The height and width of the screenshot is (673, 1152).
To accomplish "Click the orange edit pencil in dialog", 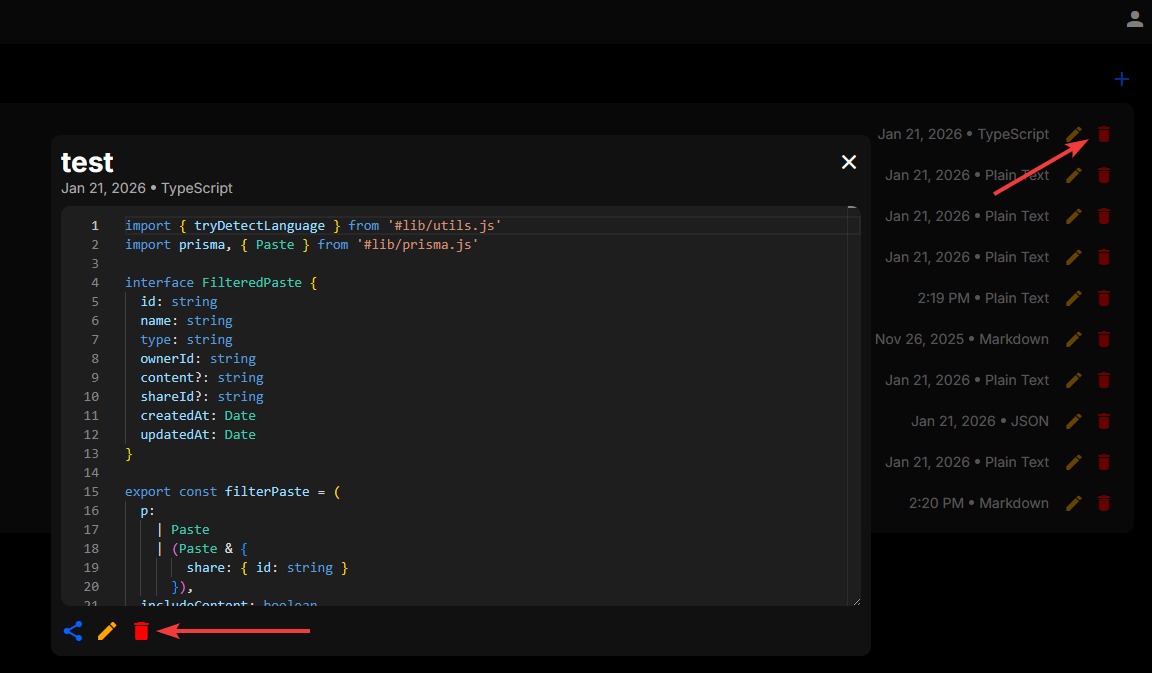I will (107, 631).
